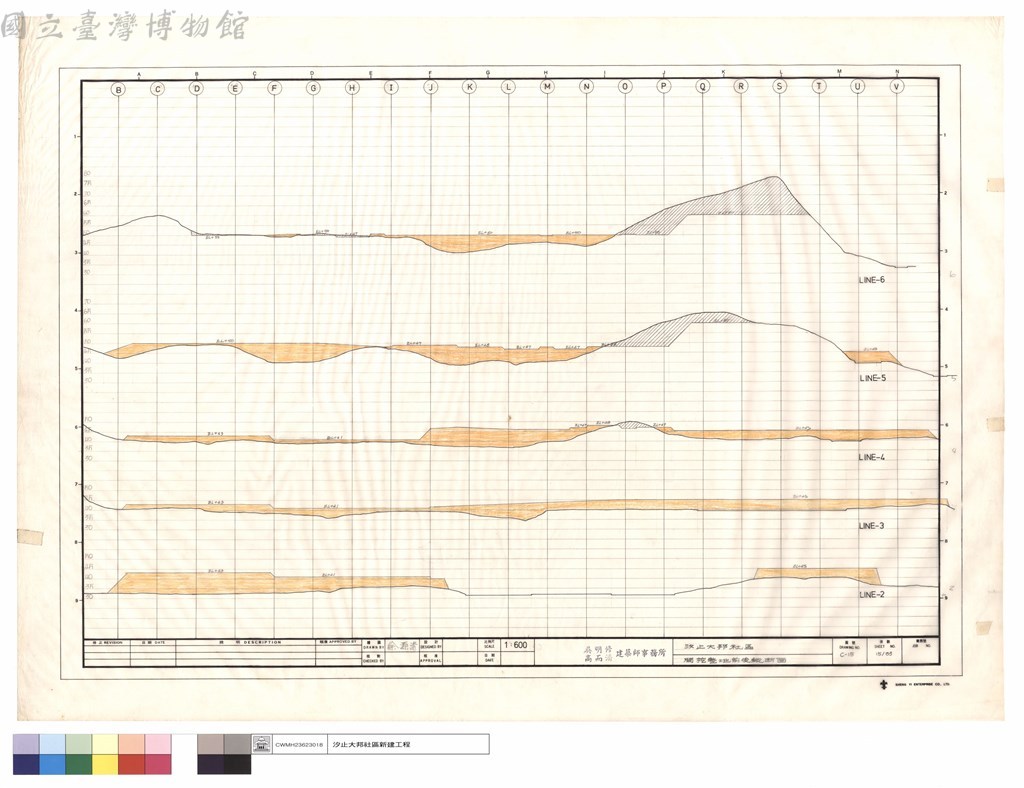Click the museum logo icon beside the catalog number

coord(261,744)
